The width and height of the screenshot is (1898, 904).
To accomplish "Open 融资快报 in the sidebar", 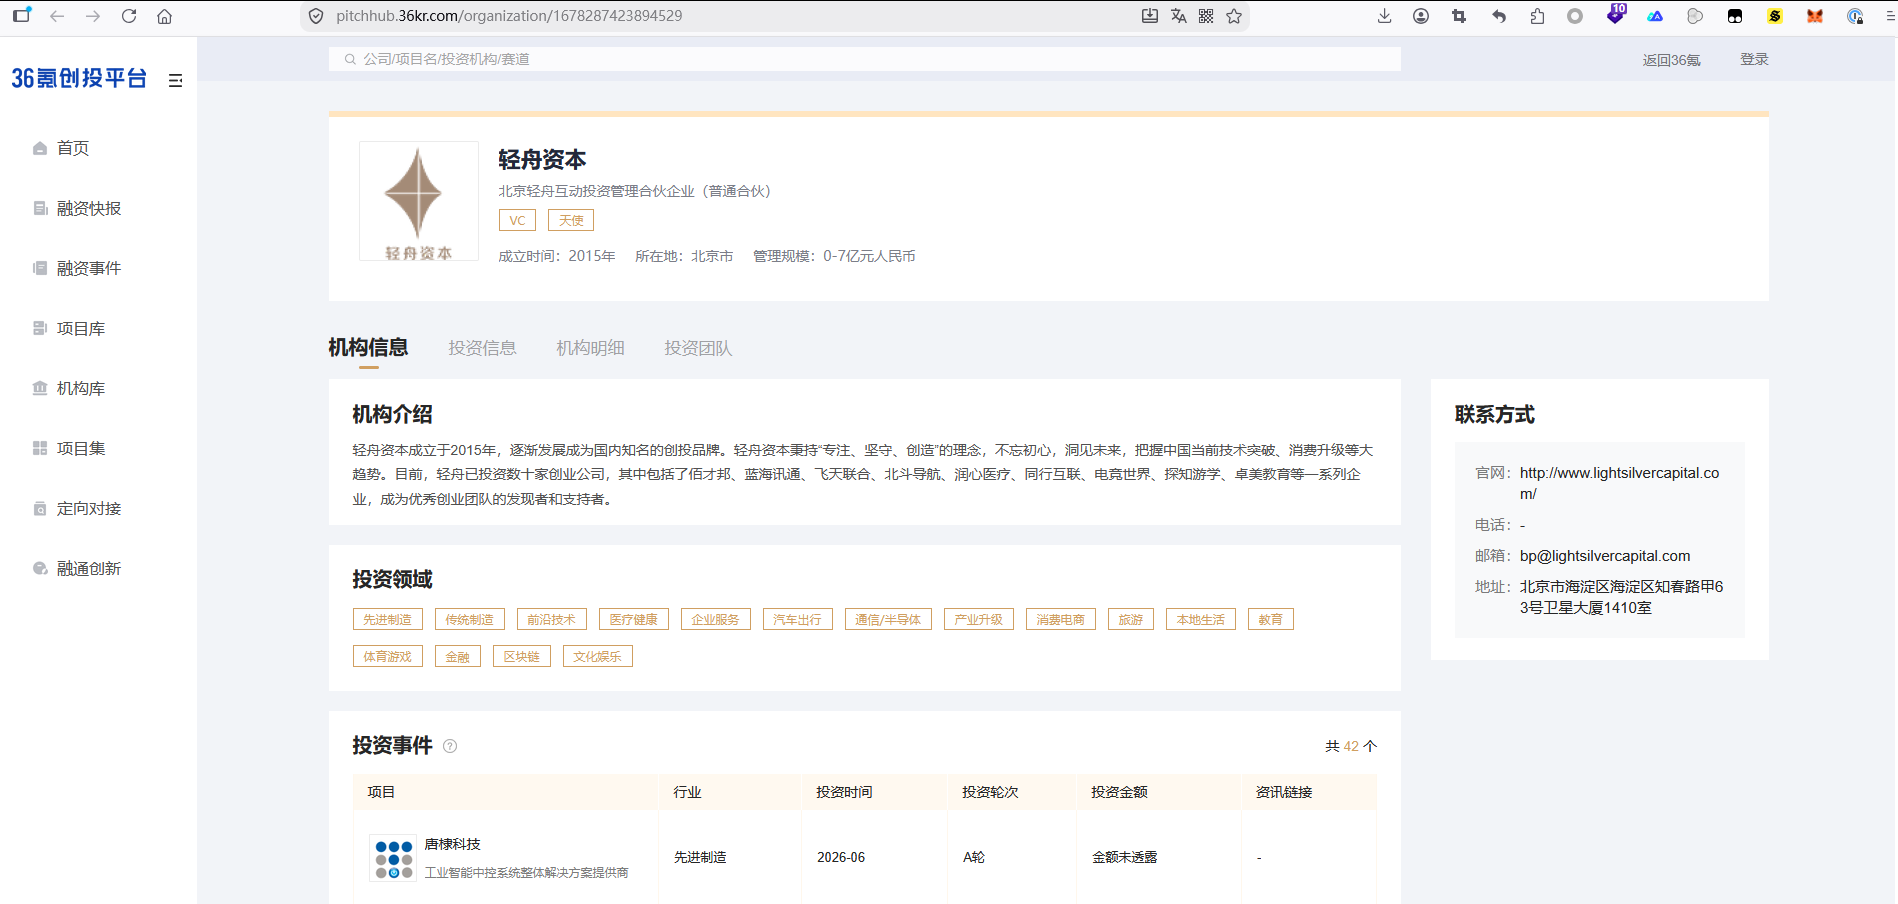I will (89, 208).
